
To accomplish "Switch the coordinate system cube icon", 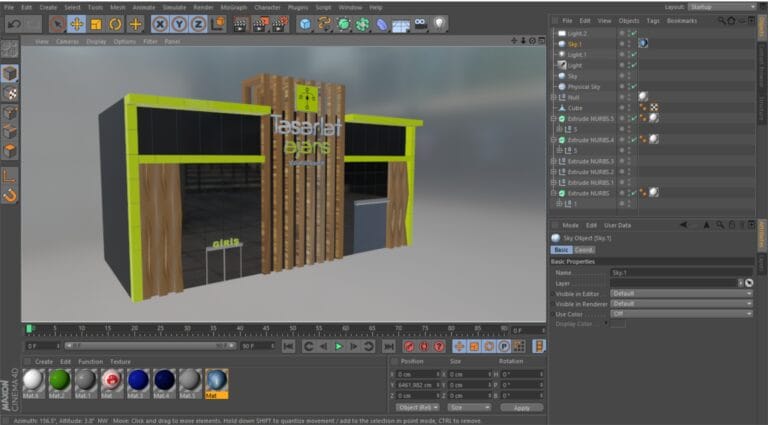I will [x=218, y=24].
